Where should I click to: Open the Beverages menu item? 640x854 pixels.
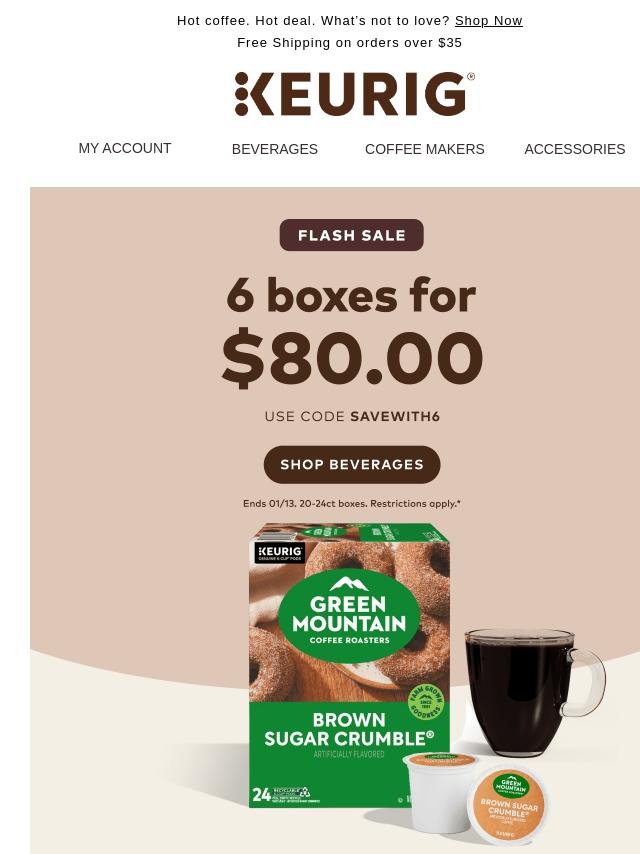275,149
